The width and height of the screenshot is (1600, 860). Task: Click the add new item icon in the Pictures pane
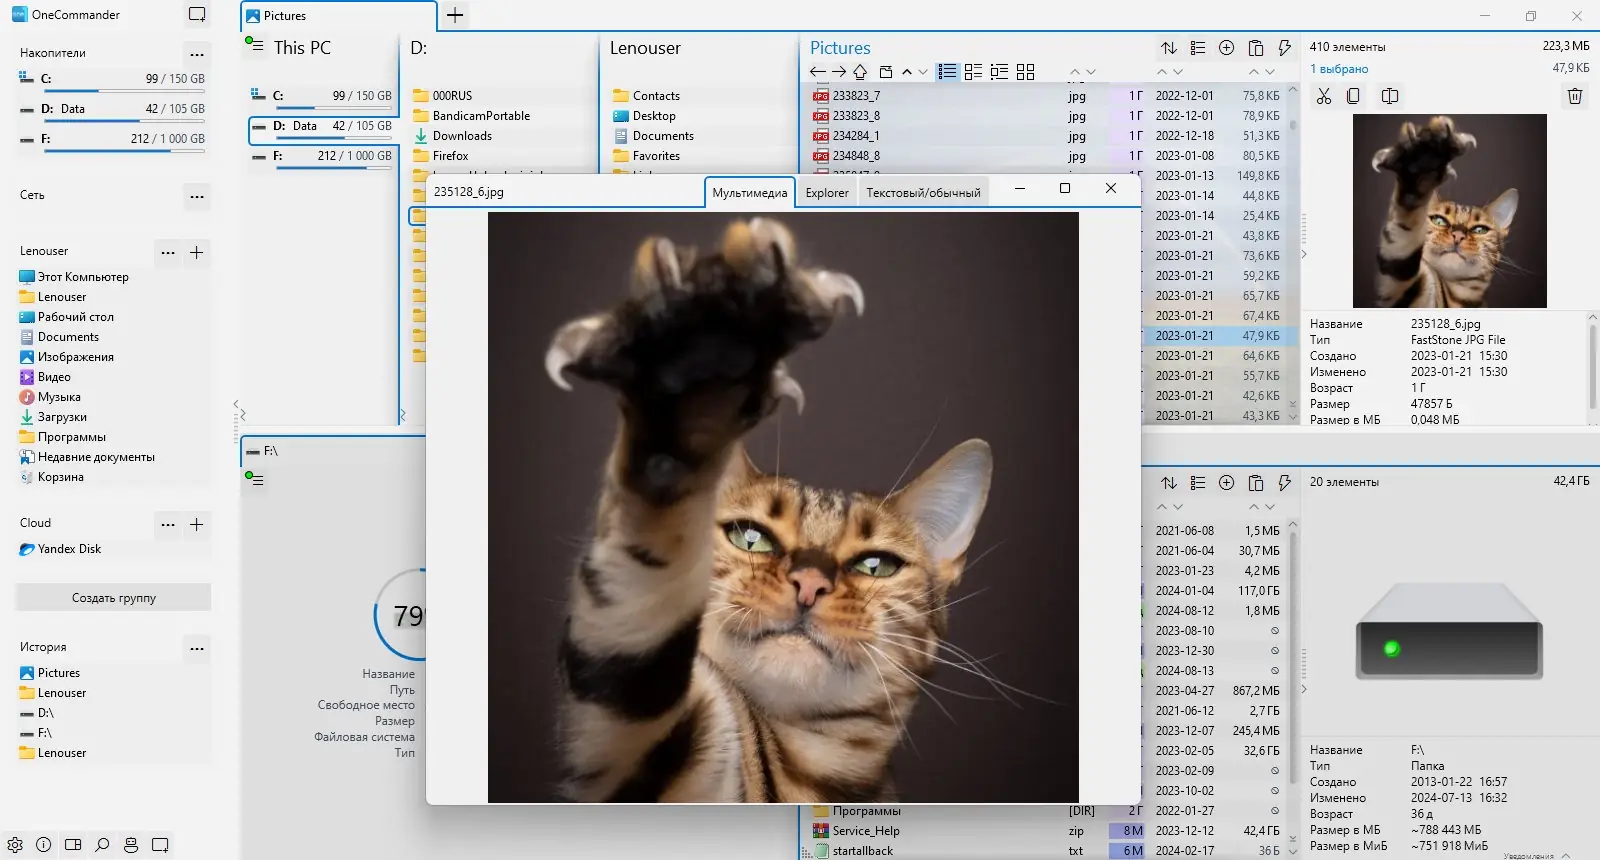coord(1227,48)
